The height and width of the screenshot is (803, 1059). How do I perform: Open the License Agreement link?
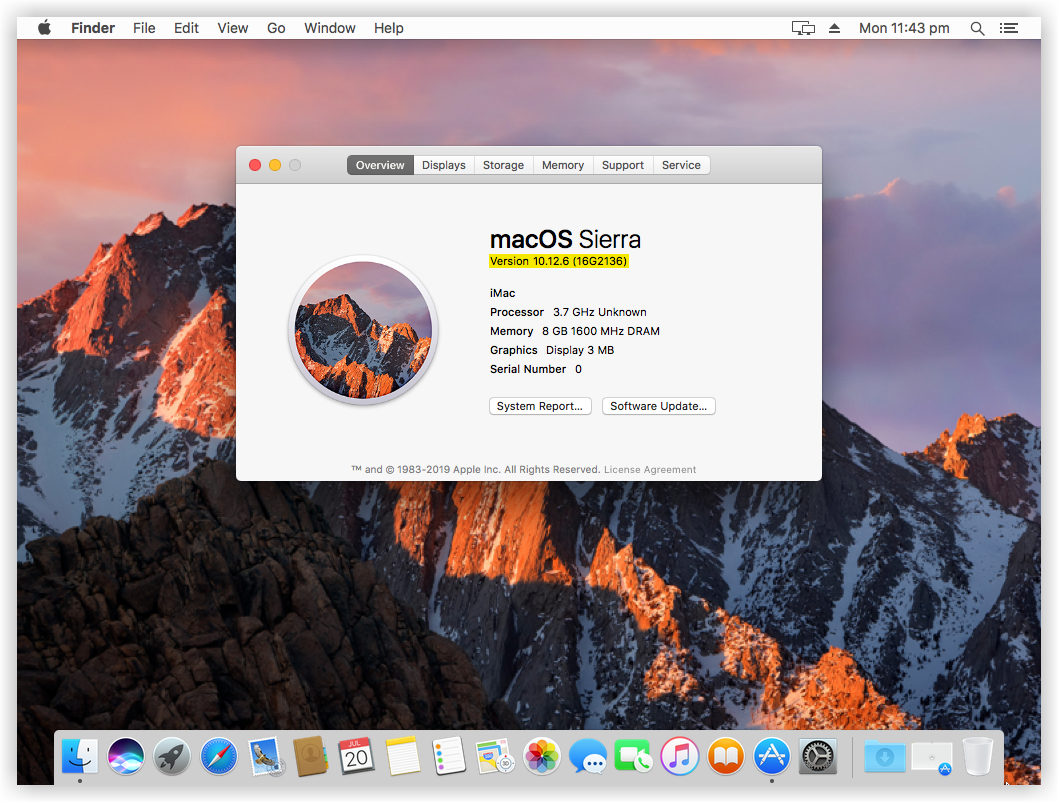650,470
